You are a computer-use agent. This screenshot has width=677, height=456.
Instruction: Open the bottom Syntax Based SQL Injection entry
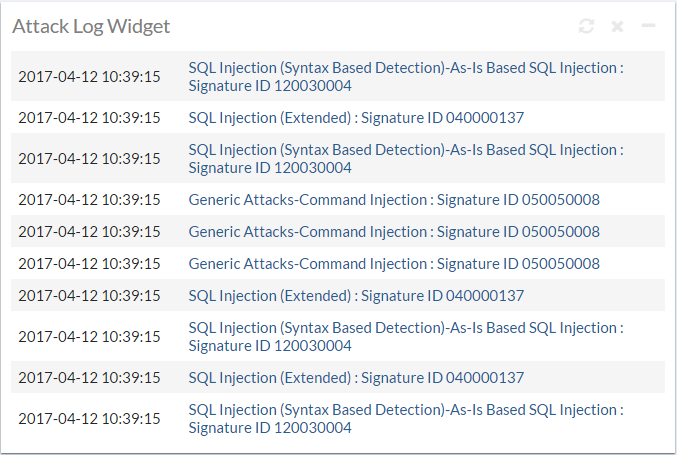[405, 418]
